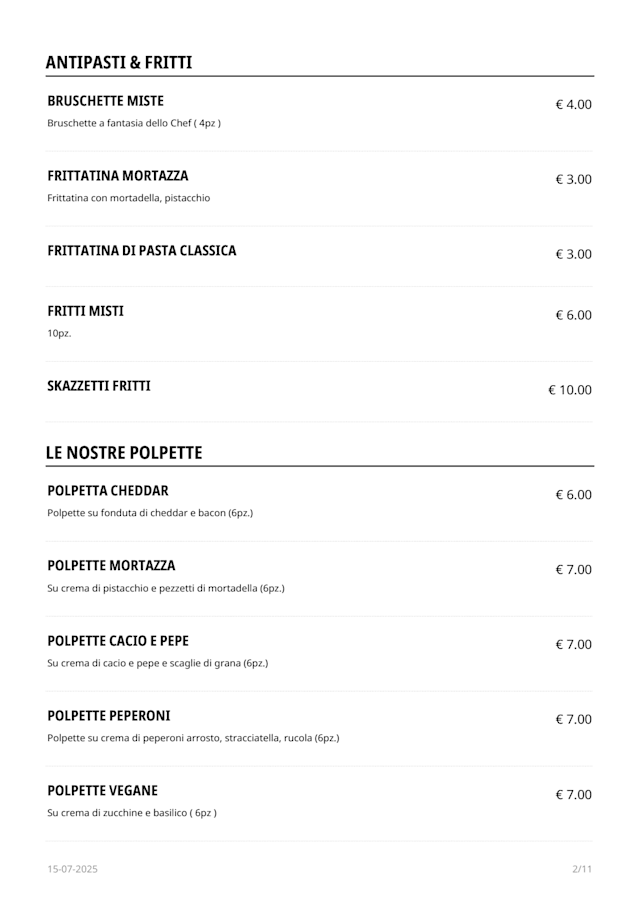
Task: Select the BRUSCHETTE MISTE menu item
Action: [x=105, y=101]
